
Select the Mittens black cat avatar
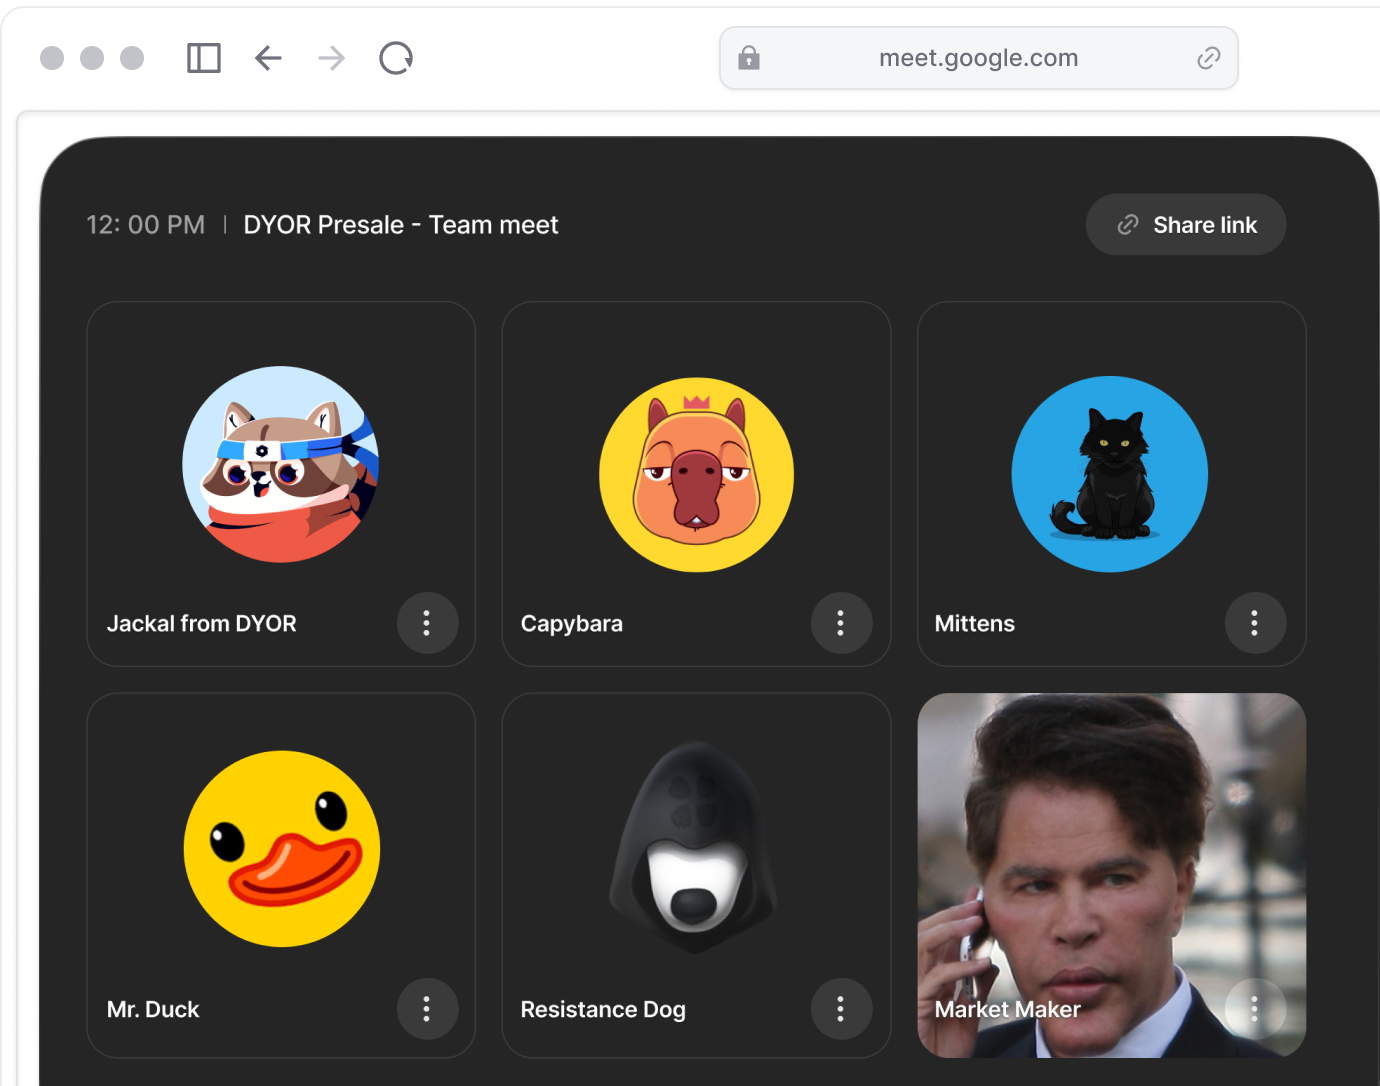(1110, 474)
